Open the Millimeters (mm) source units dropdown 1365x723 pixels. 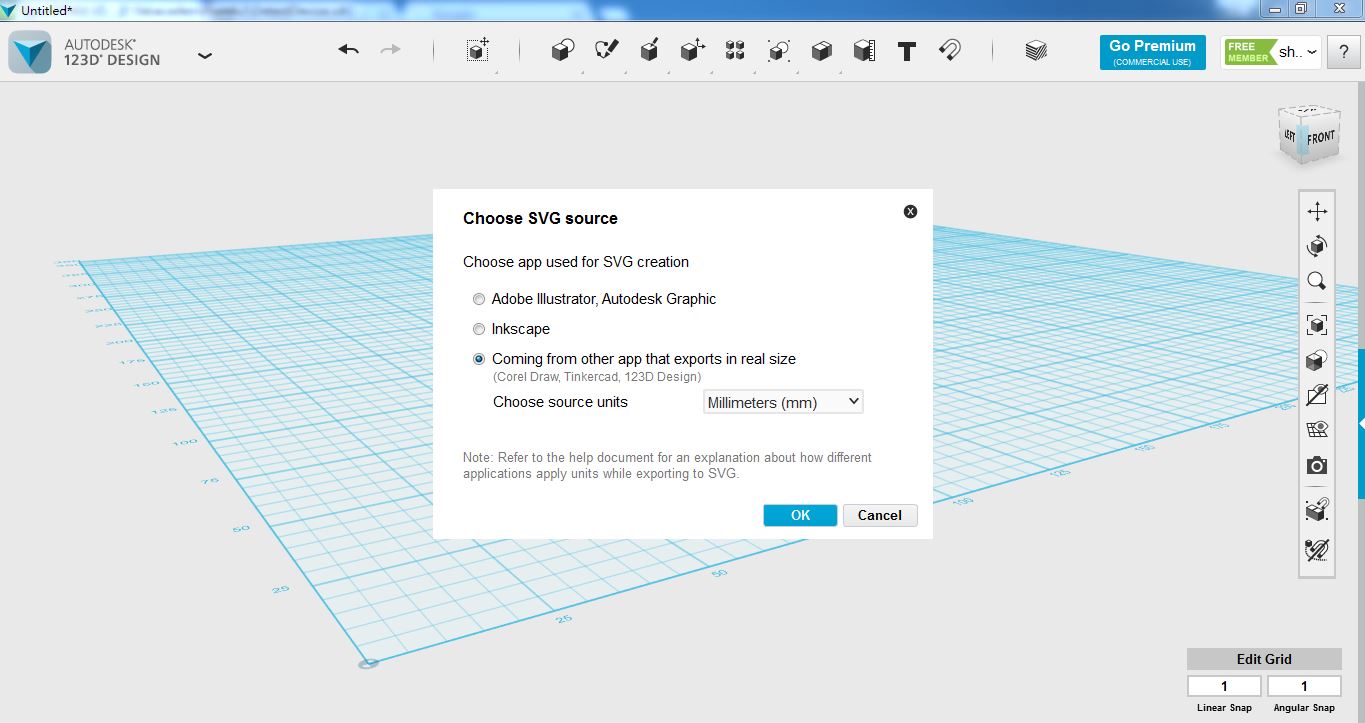coord(783,402)
